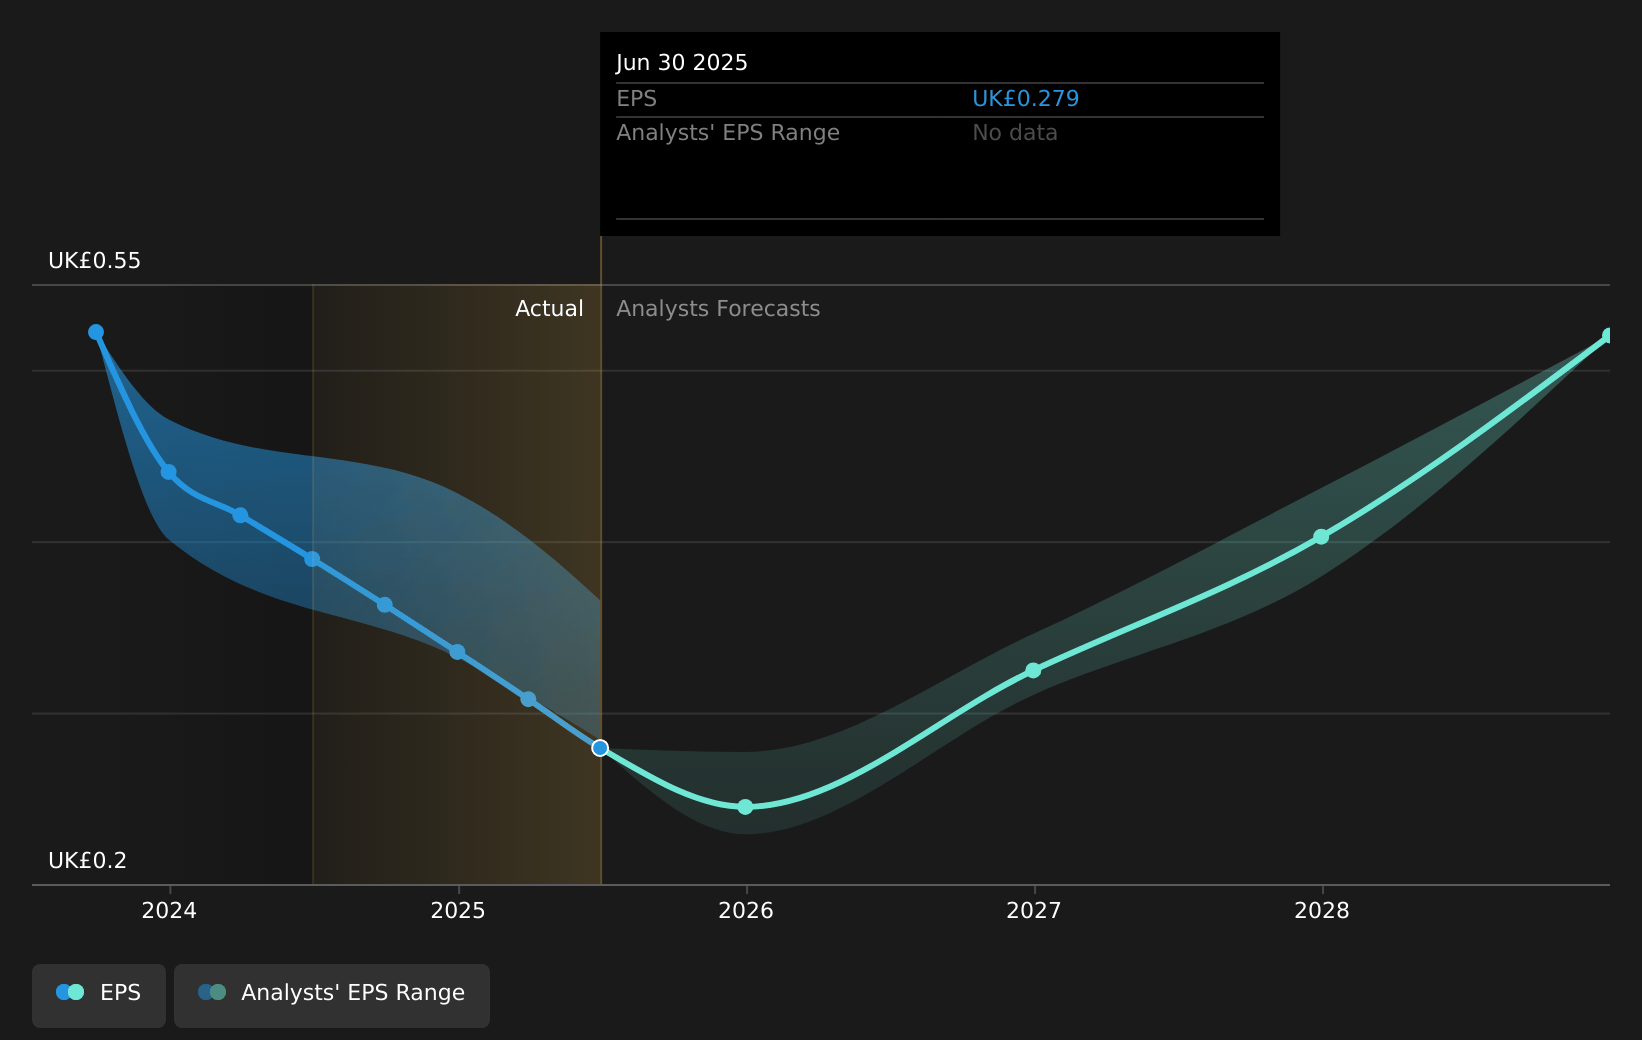Click the 2026 x-axis year label
This screenshot has height=1040, width=1642.
pos(746,911)
